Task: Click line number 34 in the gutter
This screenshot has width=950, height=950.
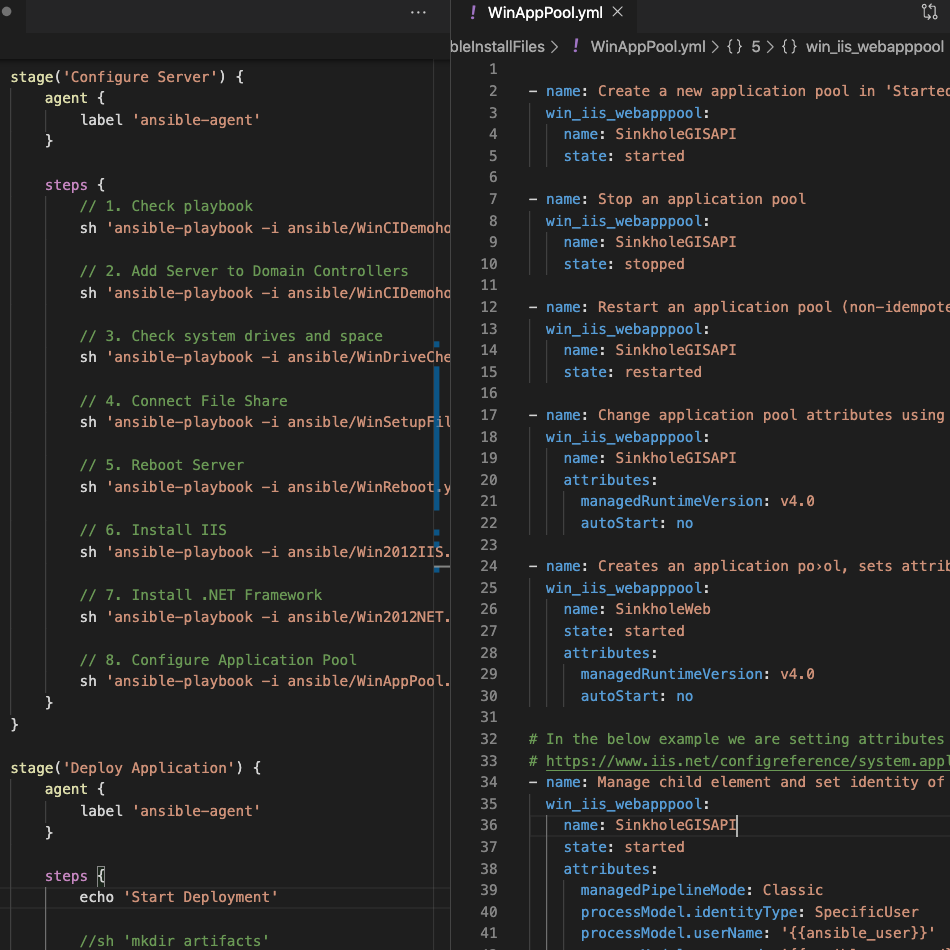Action: 489,782
